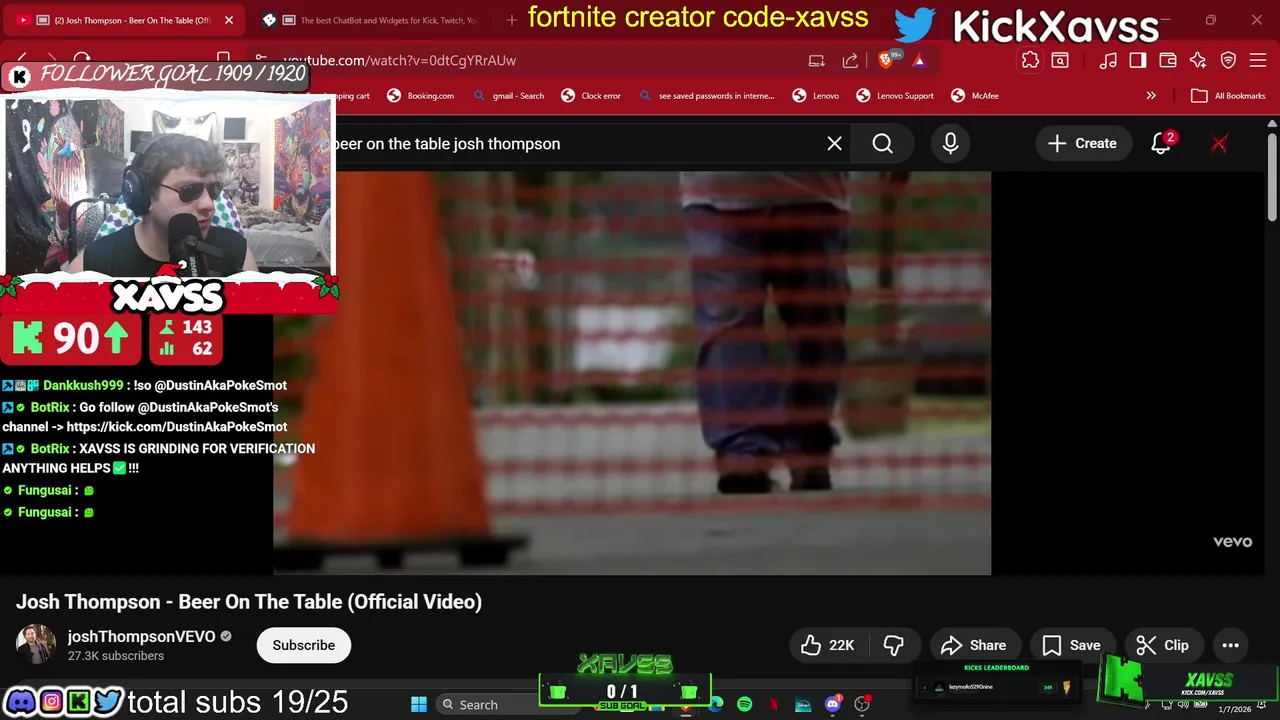Image resolution: width=1280 pixels, height=720 pixels.
Task: Open Brave VPN shield icon
Action: 1229,60
